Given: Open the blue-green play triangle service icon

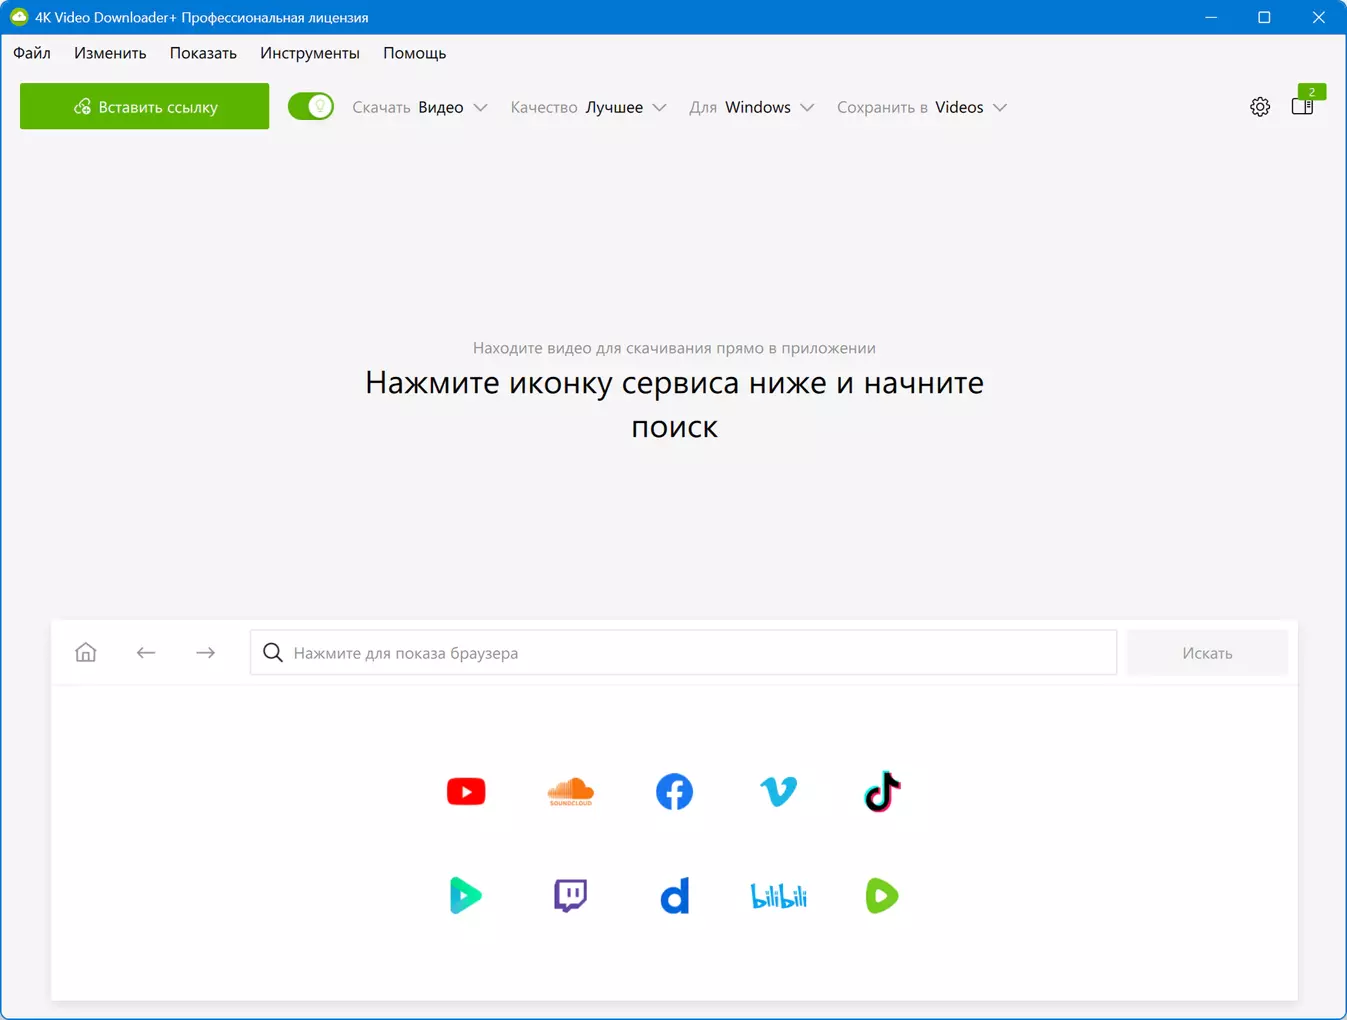Looking at the screenshot, I should (x=466, y=896).
